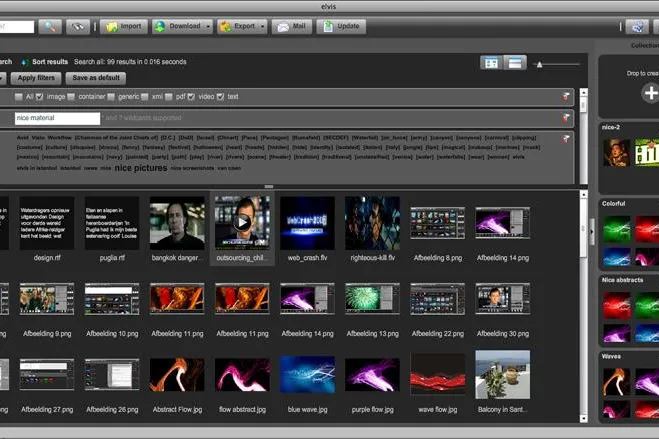Image resolution: width=659 pixels, height=439 pixels.
Task: Click the 'purple flow.jpg' file name
Action: (372, 410)
